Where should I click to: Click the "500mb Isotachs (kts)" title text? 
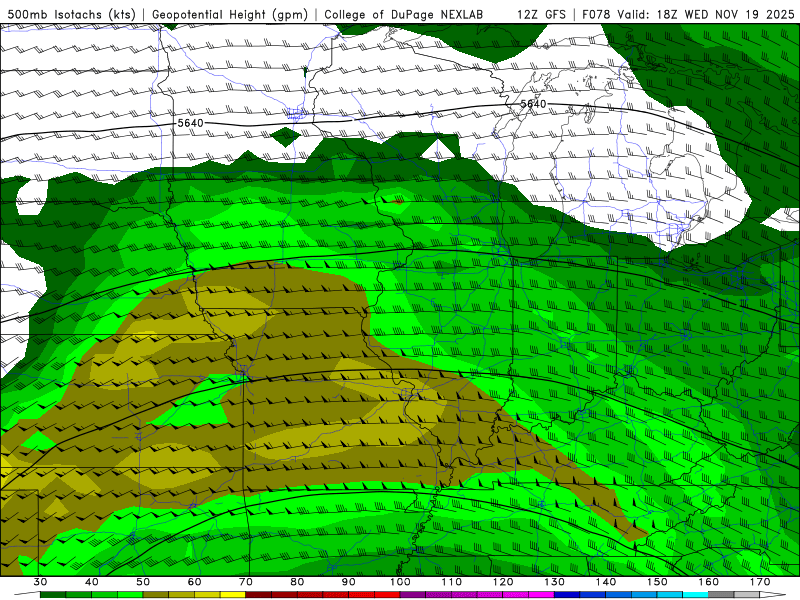pos(71,14)
